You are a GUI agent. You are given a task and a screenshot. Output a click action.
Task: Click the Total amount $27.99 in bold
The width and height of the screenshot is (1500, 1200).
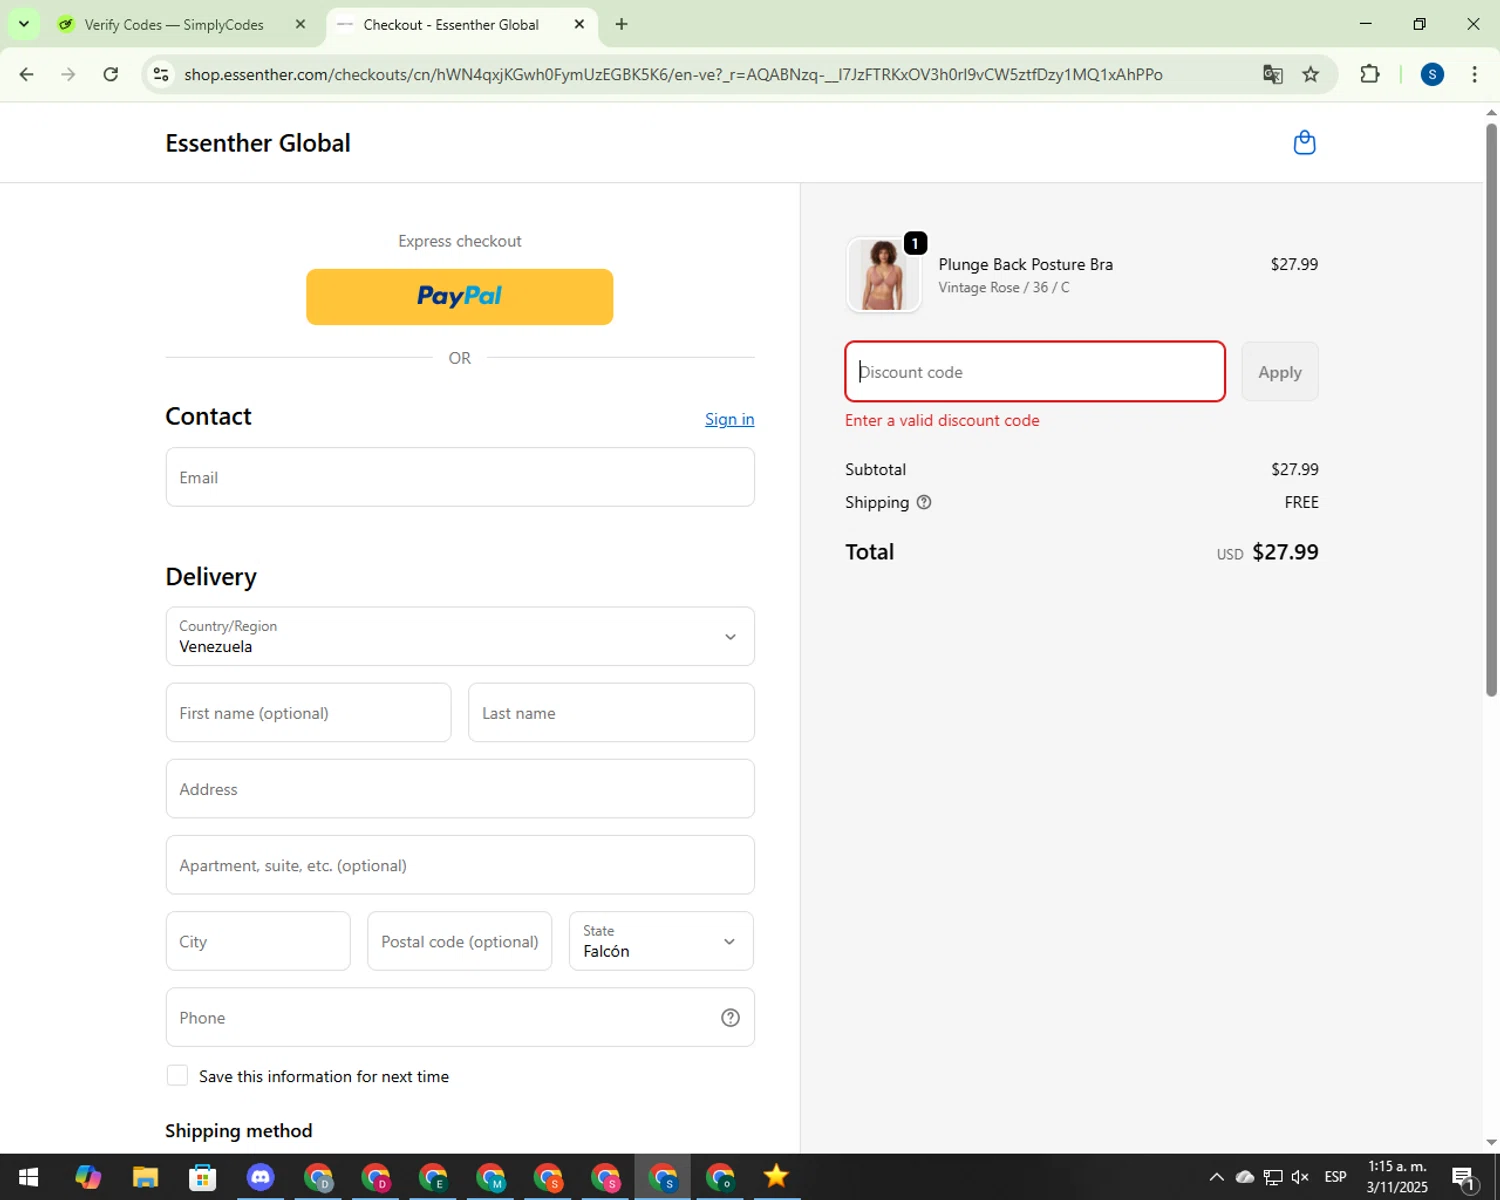pyautogui.click(x=1285, y=552)
